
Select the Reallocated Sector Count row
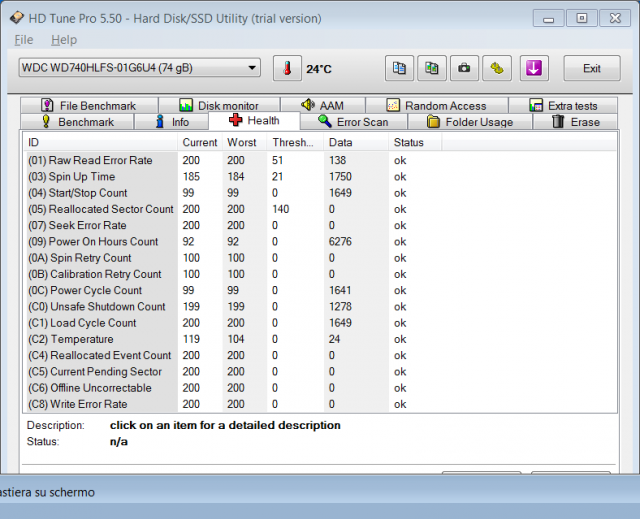[100, 209]
